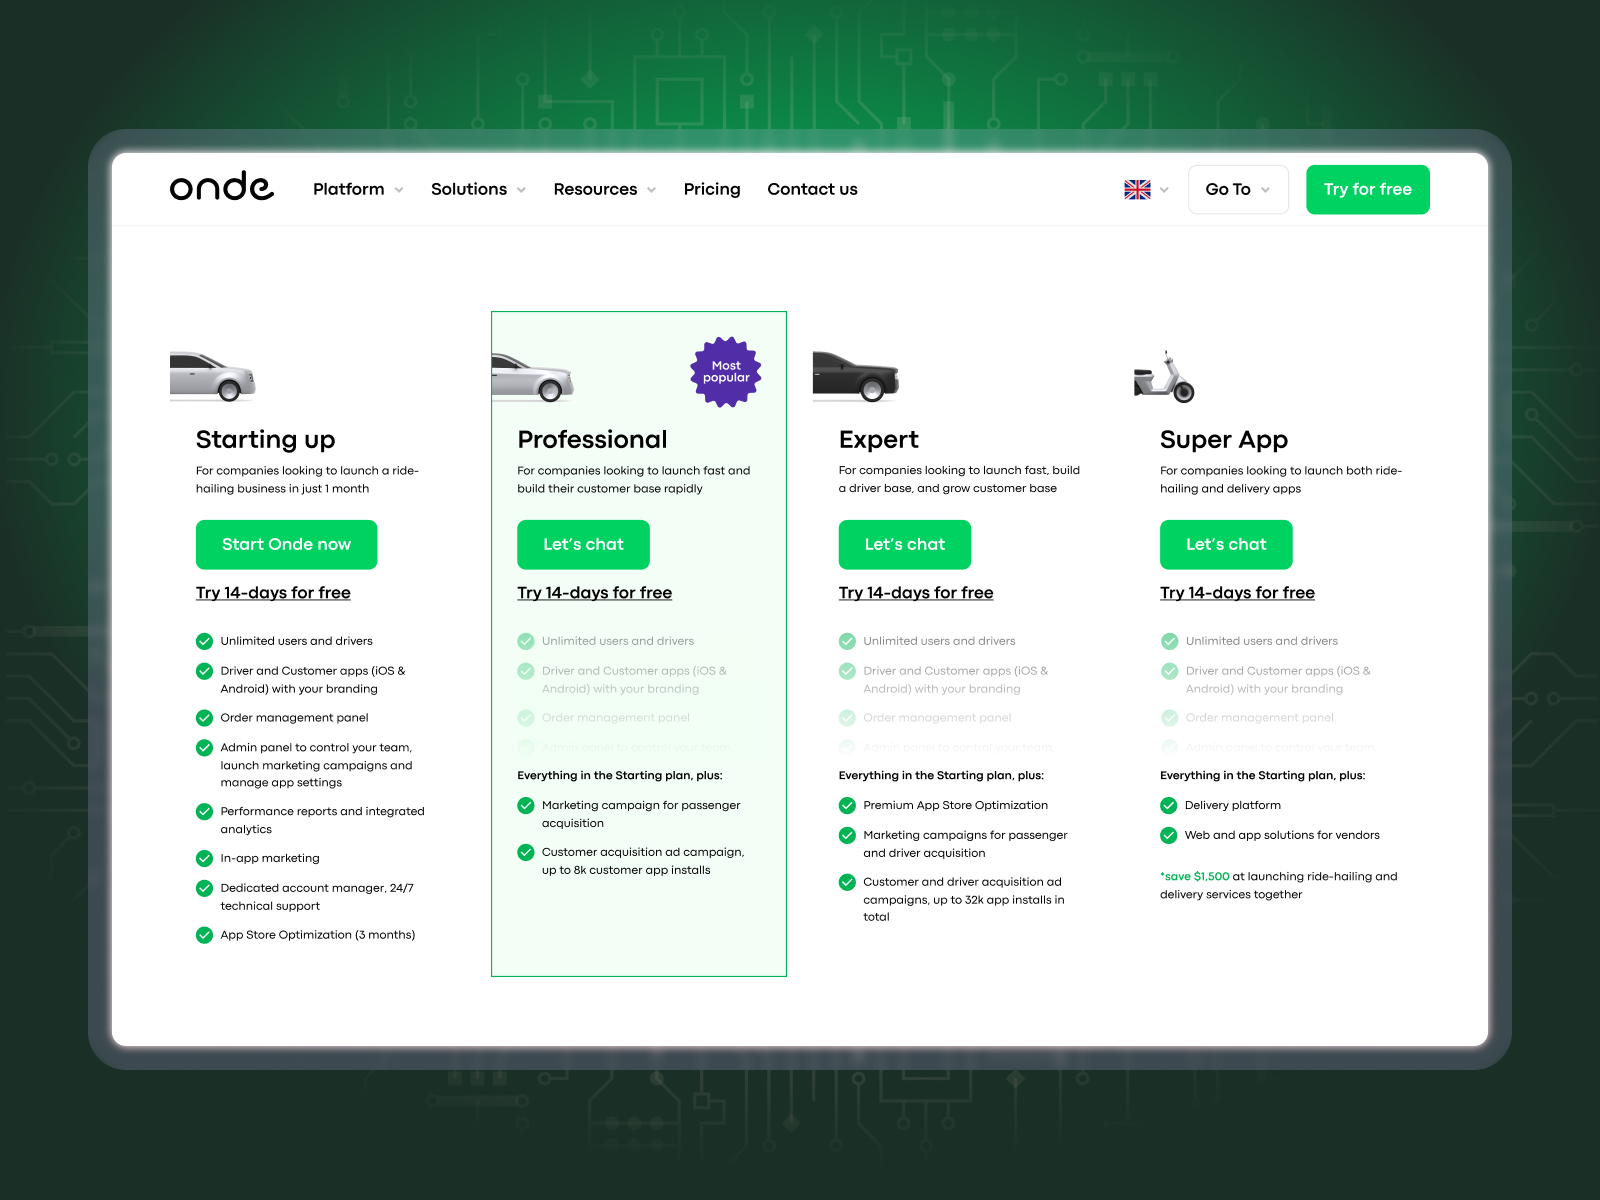Screen dimensions: 1600x1200
Task: Click checkmark beside Delivery platform
Action: click(1168, 805)
